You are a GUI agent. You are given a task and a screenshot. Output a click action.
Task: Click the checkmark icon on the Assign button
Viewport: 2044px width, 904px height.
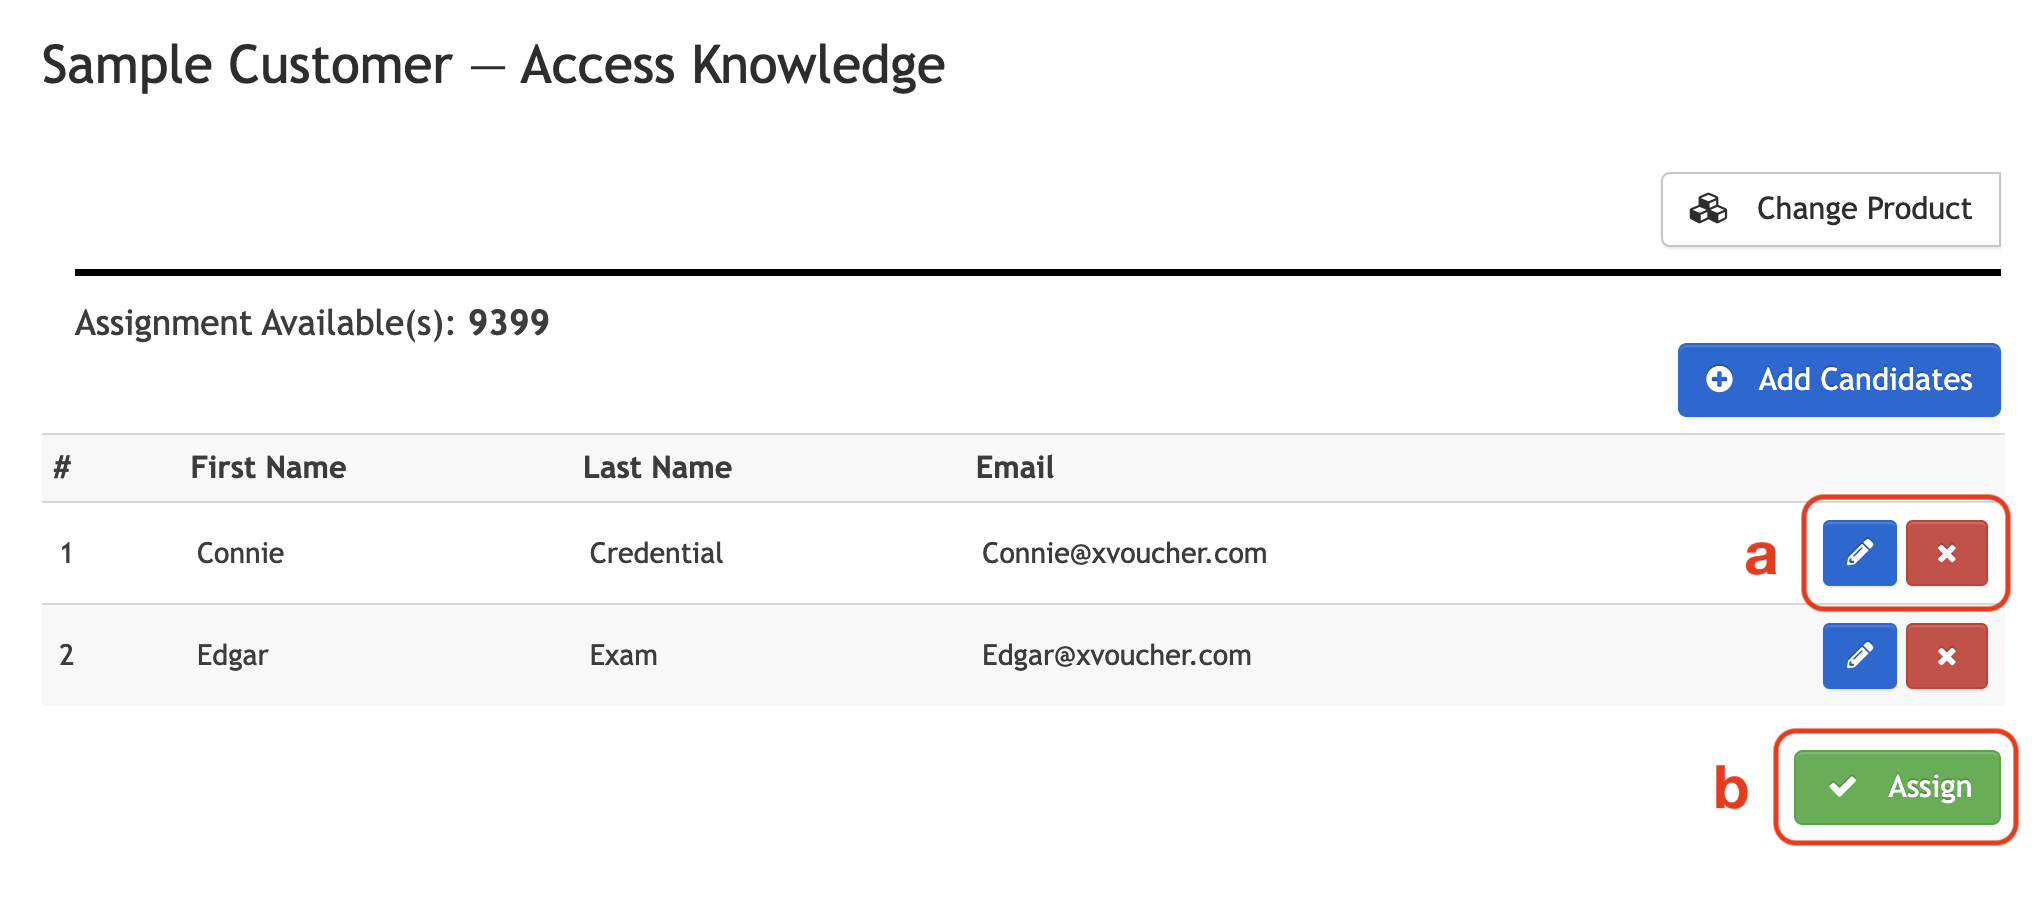click(1842, 787)
